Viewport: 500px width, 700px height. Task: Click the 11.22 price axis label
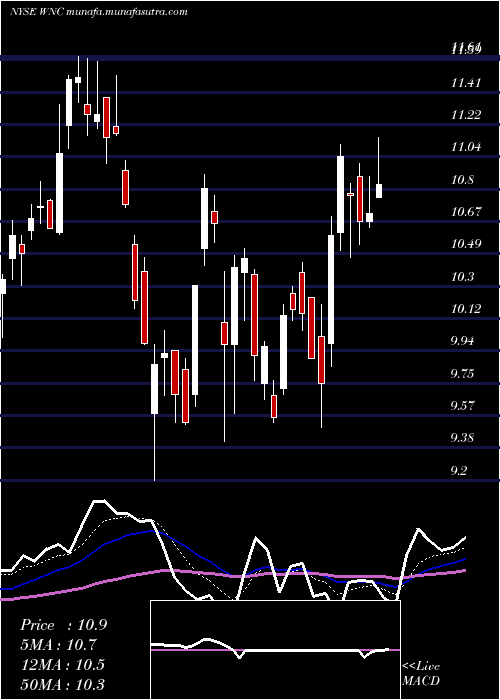466,115
